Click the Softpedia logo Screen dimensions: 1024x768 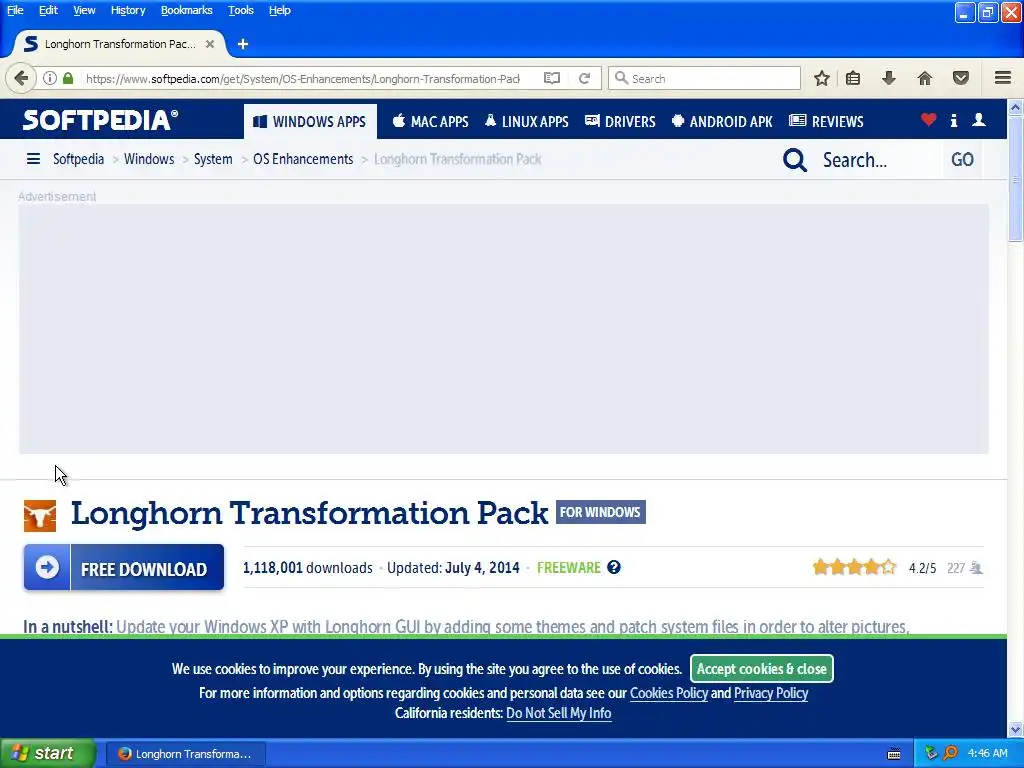click(100, 120)
